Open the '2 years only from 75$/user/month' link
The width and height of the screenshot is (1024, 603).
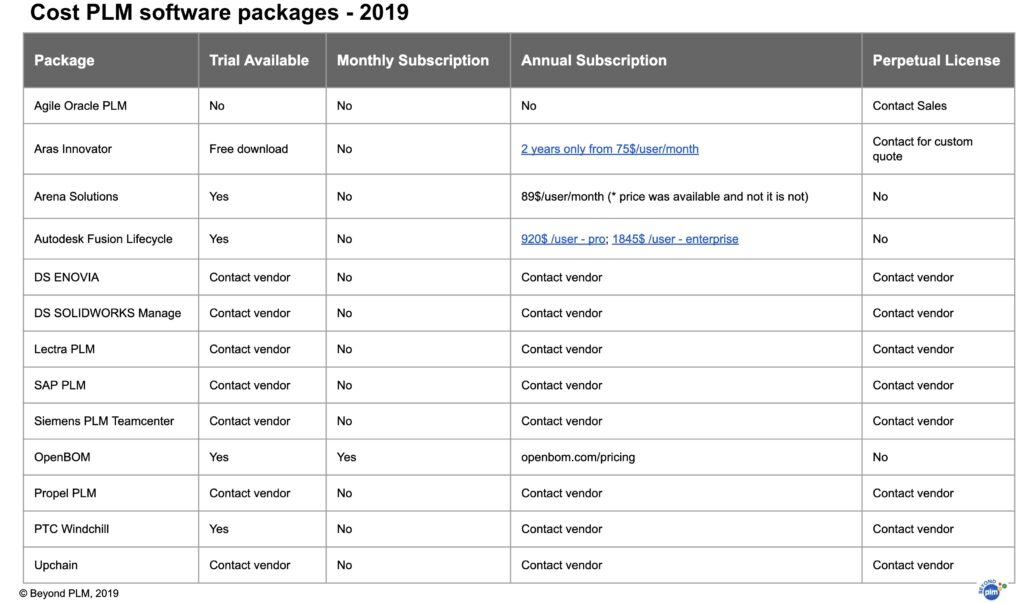[x=609, y=149]
